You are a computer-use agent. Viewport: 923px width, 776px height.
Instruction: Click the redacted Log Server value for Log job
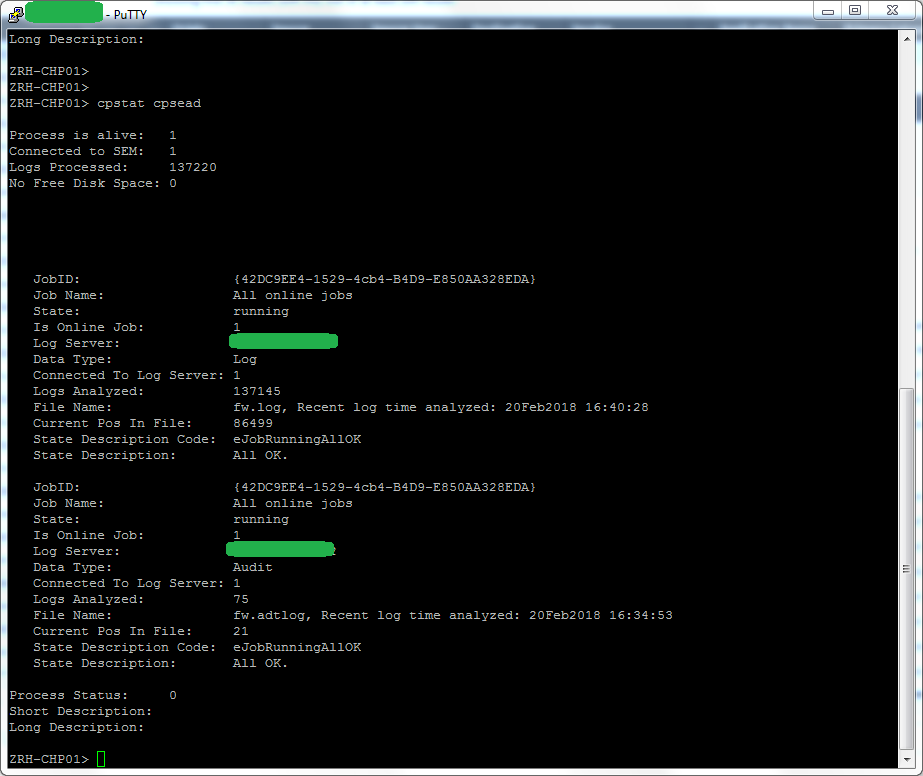click(283, 341)
